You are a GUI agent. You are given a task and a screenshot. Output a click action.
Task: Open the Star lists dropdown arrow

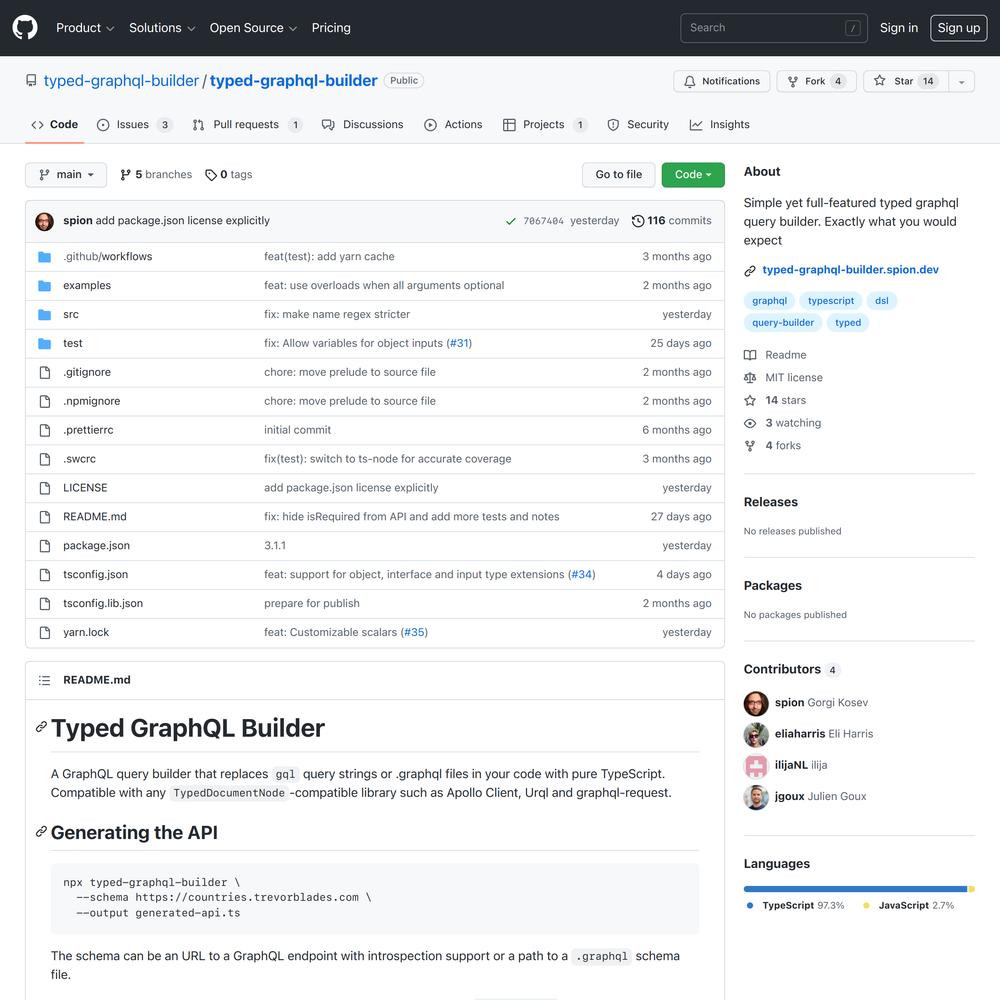961,81
